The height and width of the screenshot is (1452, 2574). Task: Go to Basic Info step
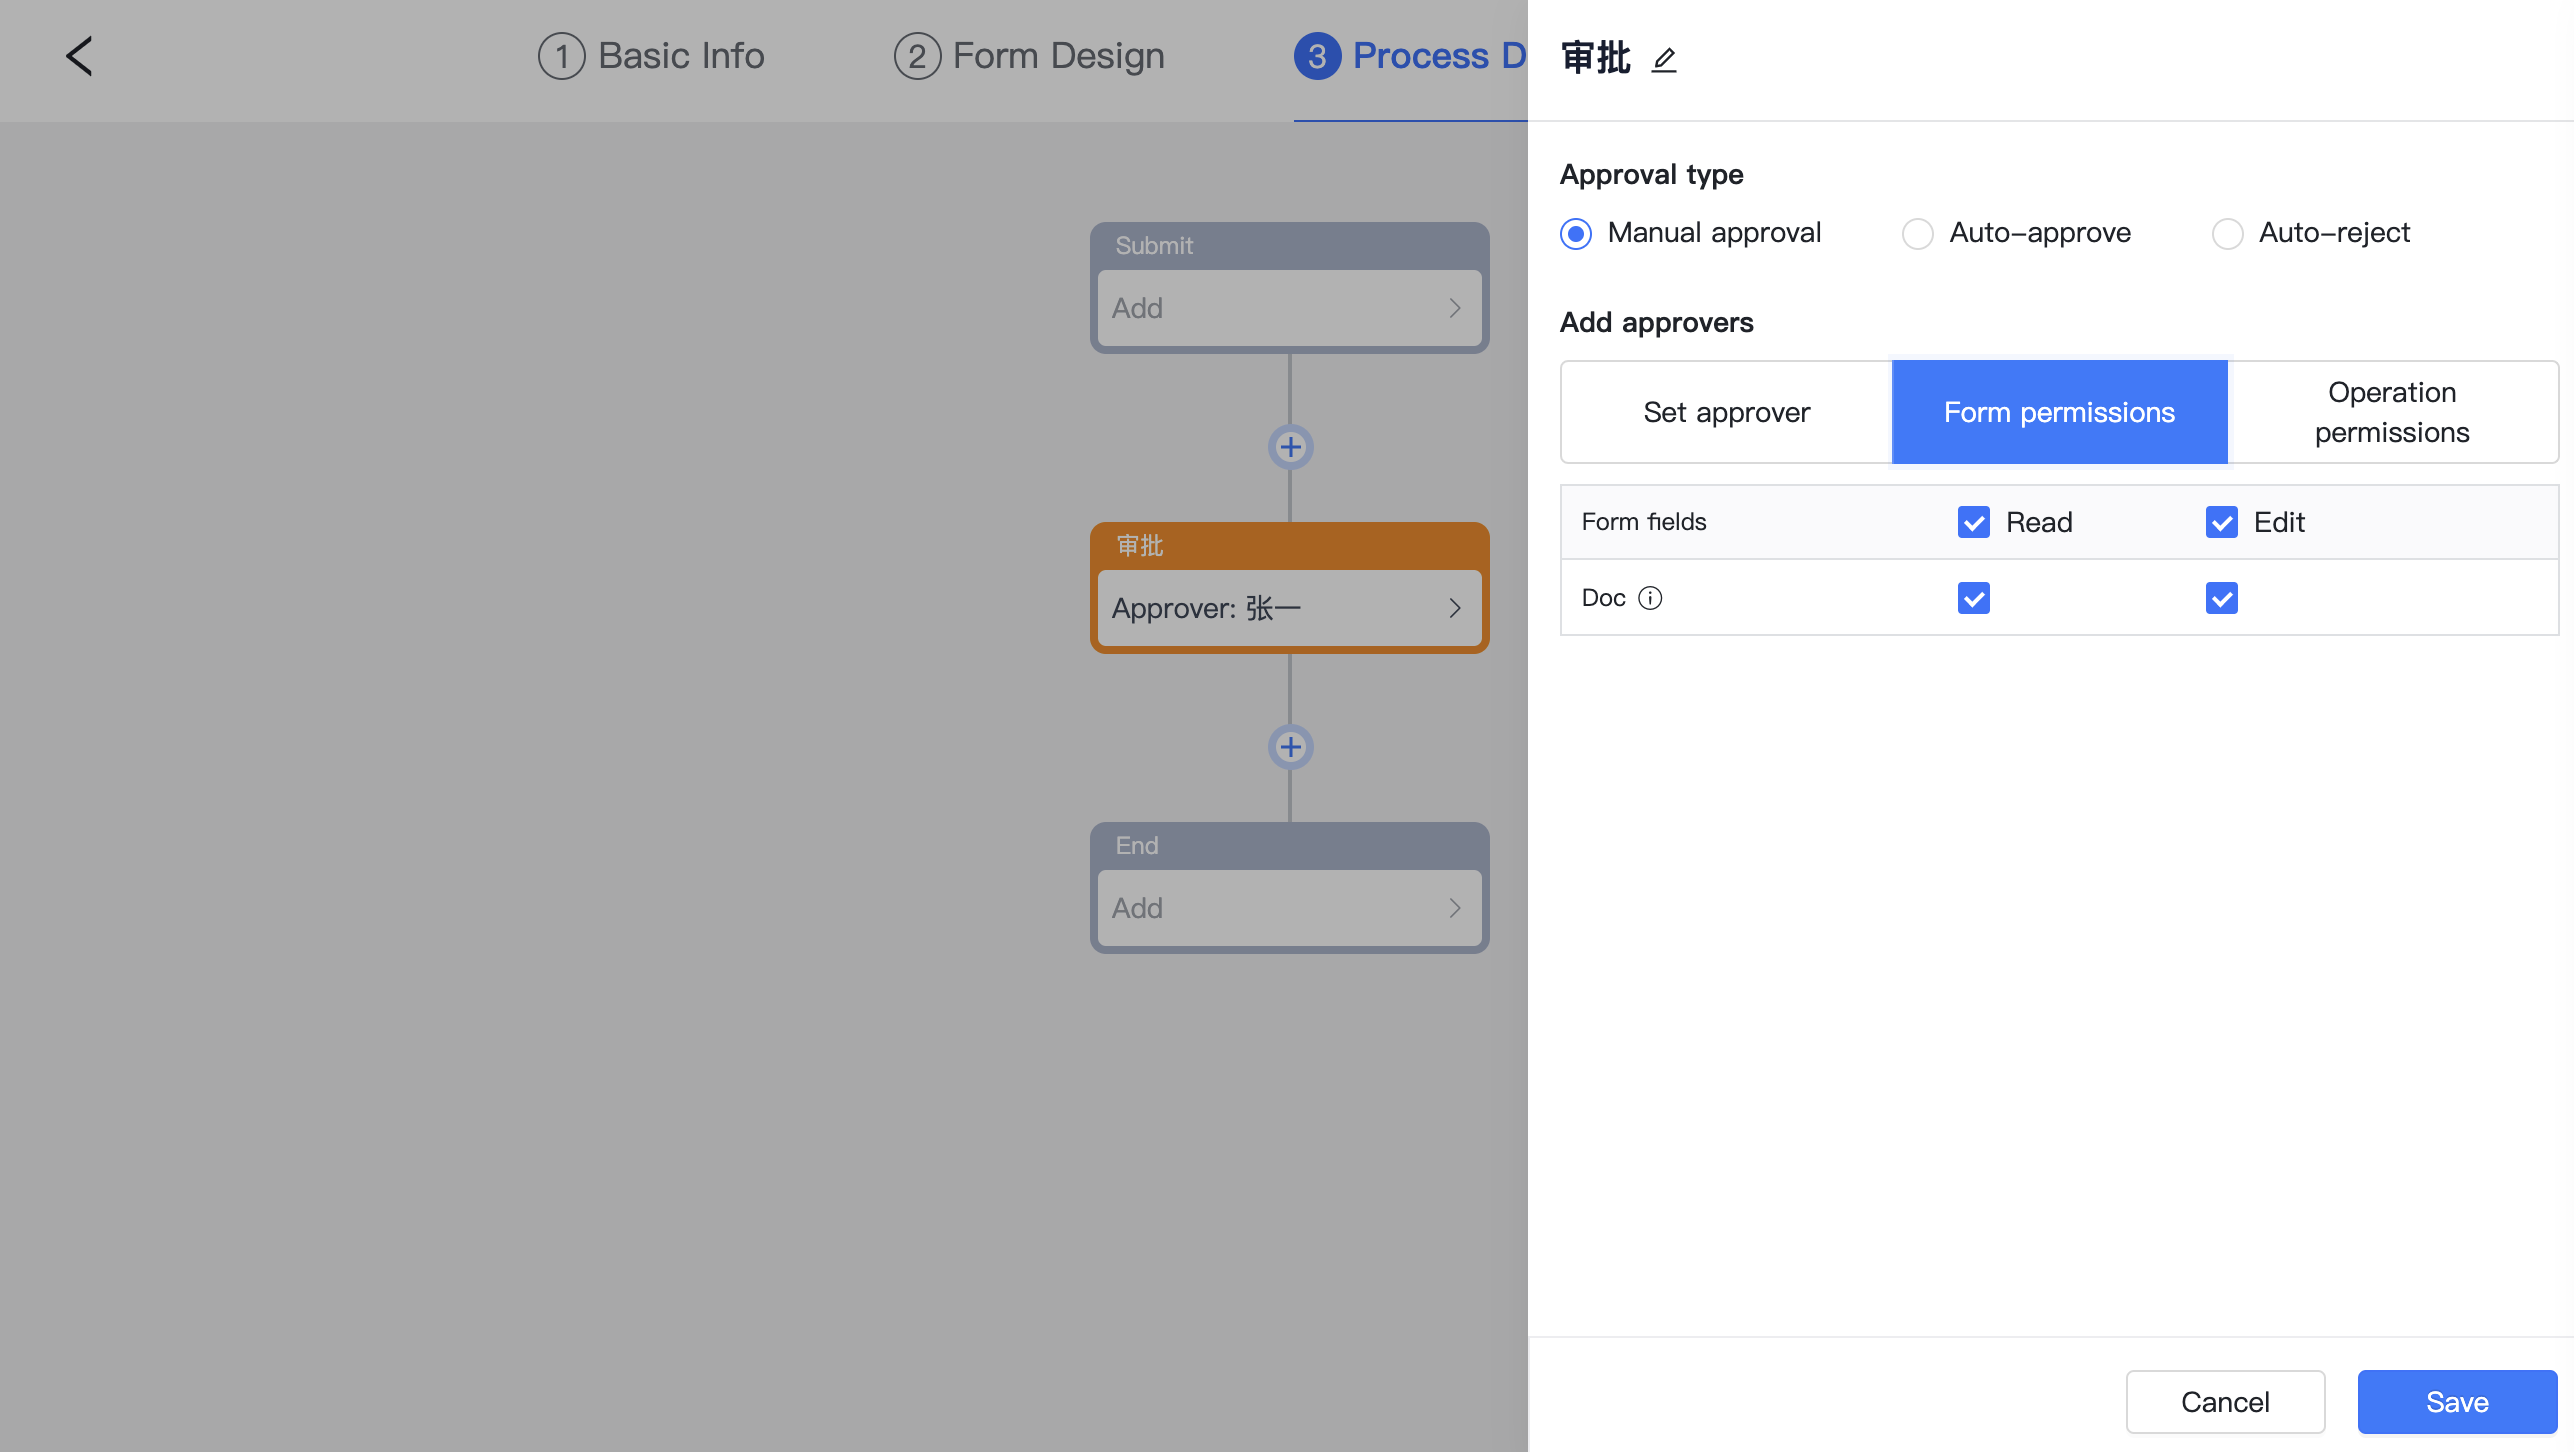click(651, 56)
